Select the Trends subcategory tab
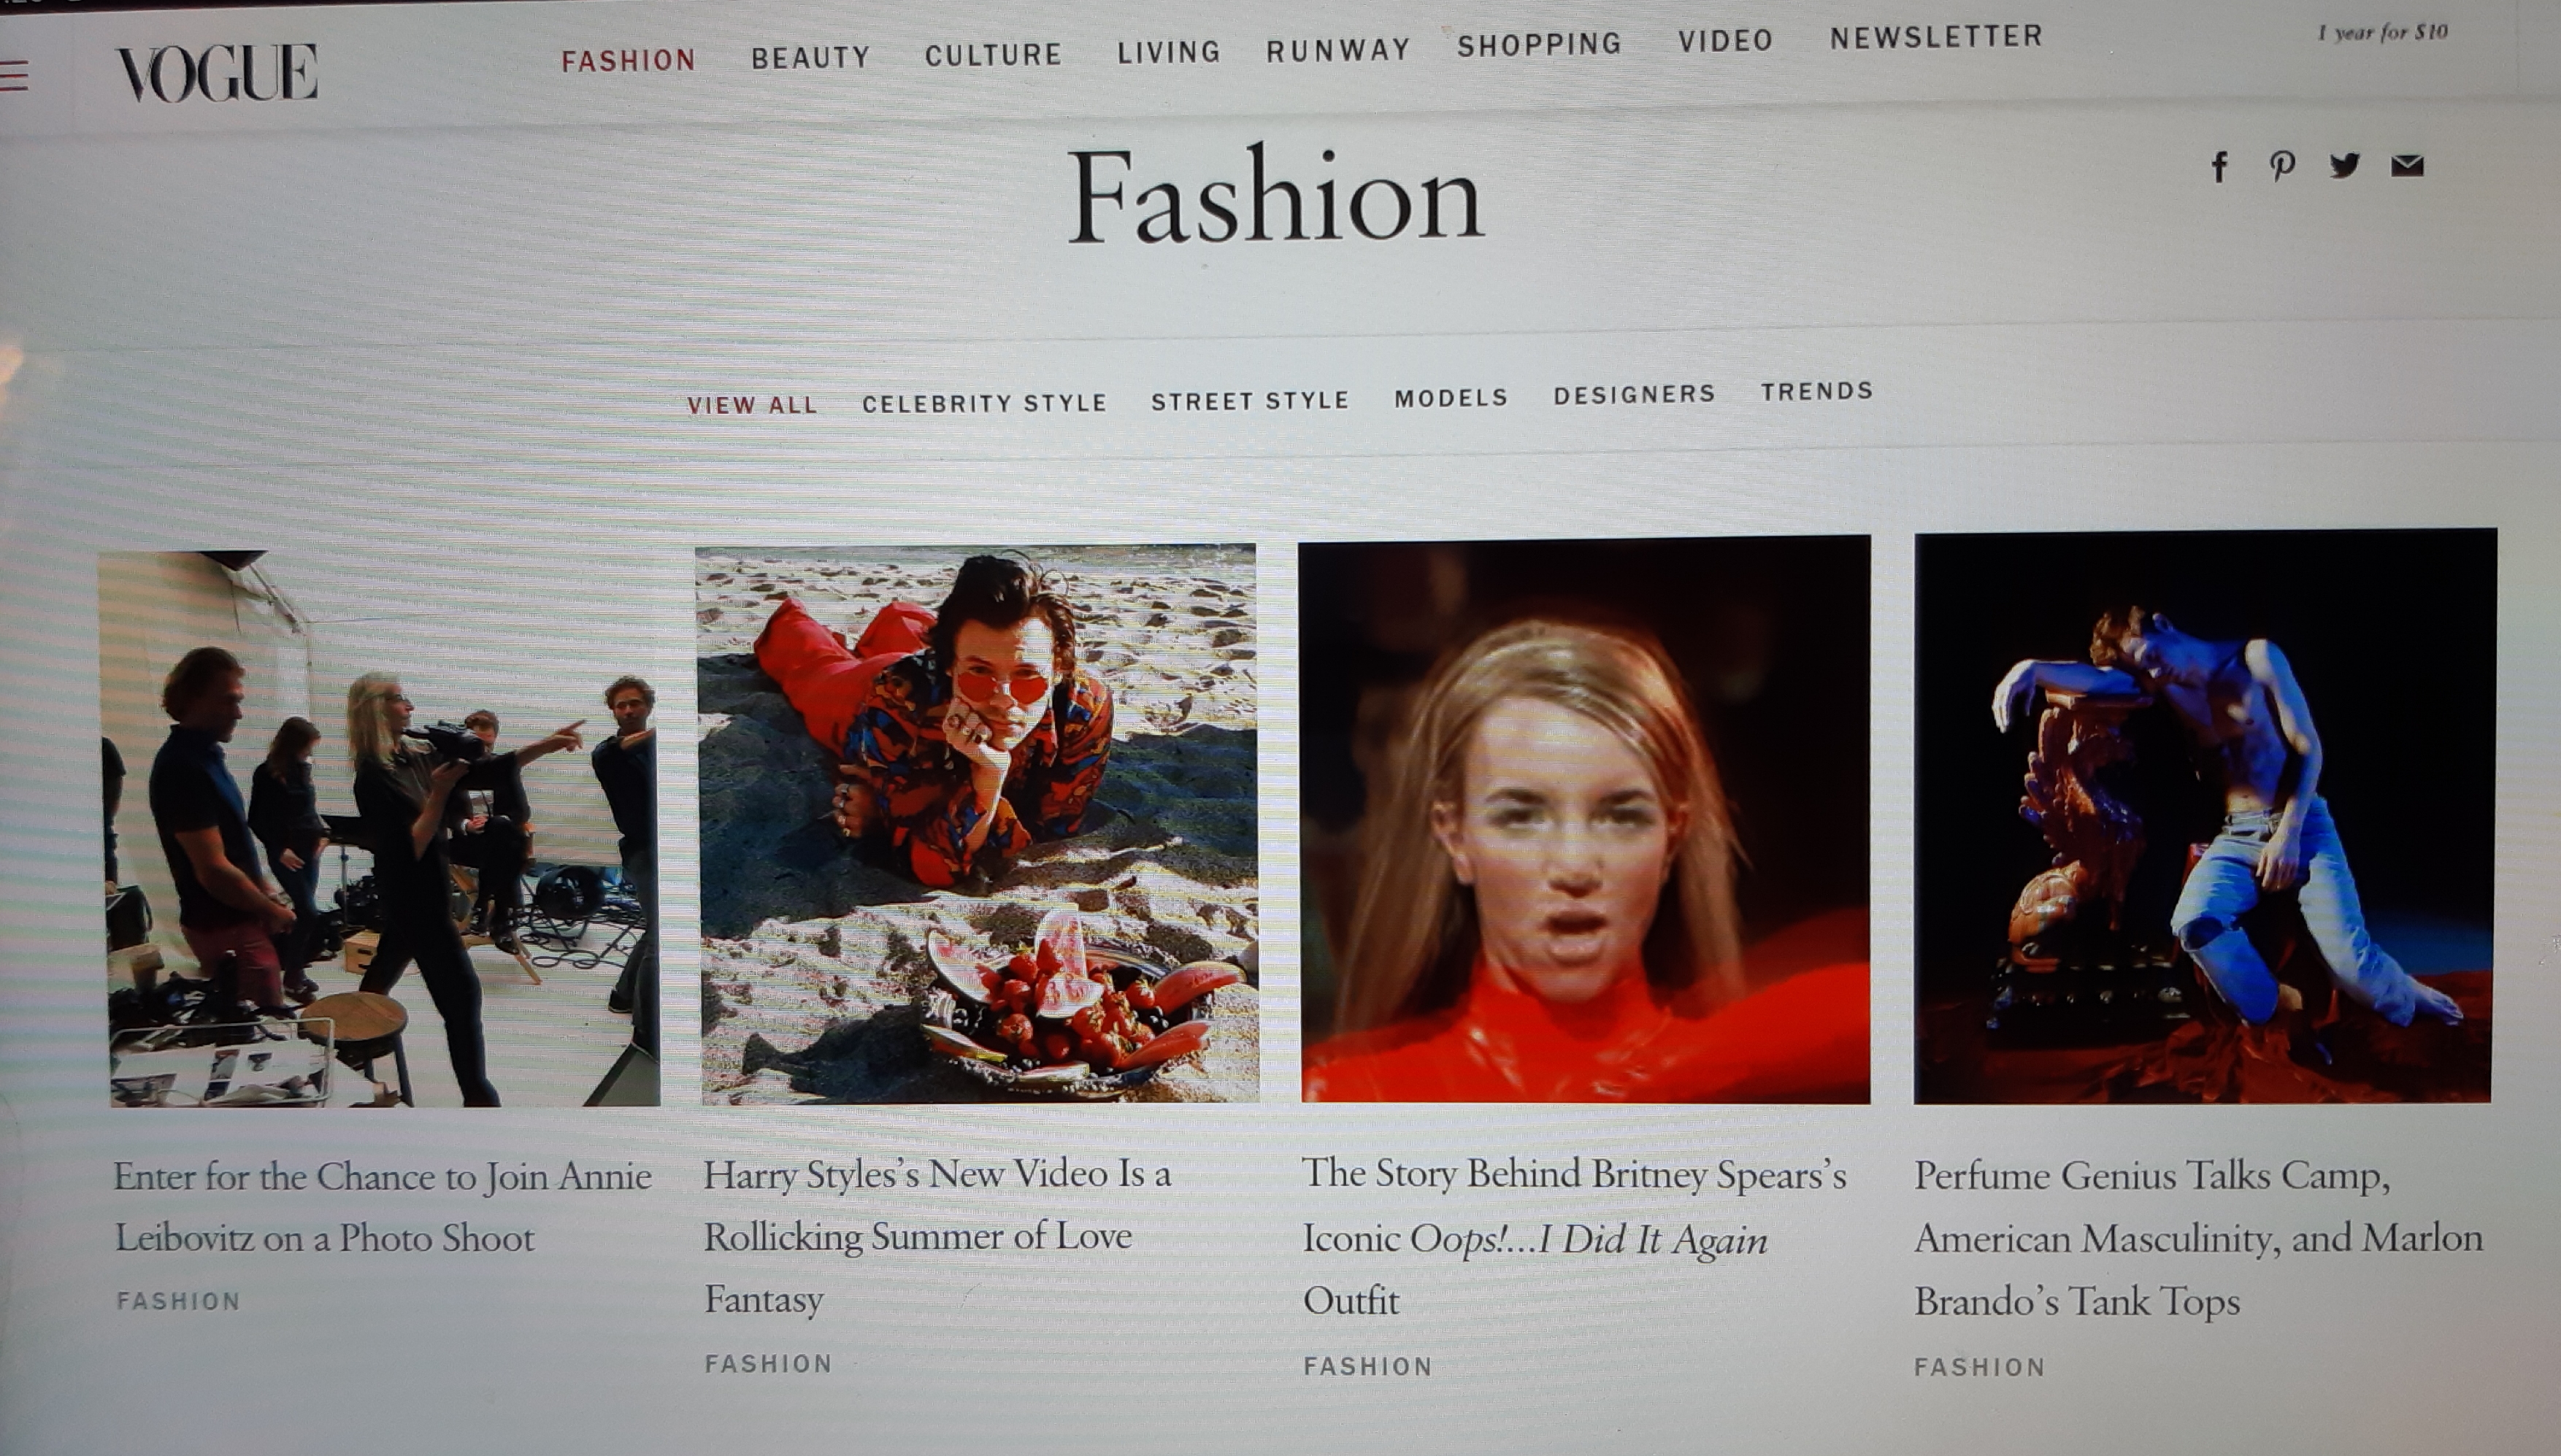2561x1456 pixels. click(1817, 391)
